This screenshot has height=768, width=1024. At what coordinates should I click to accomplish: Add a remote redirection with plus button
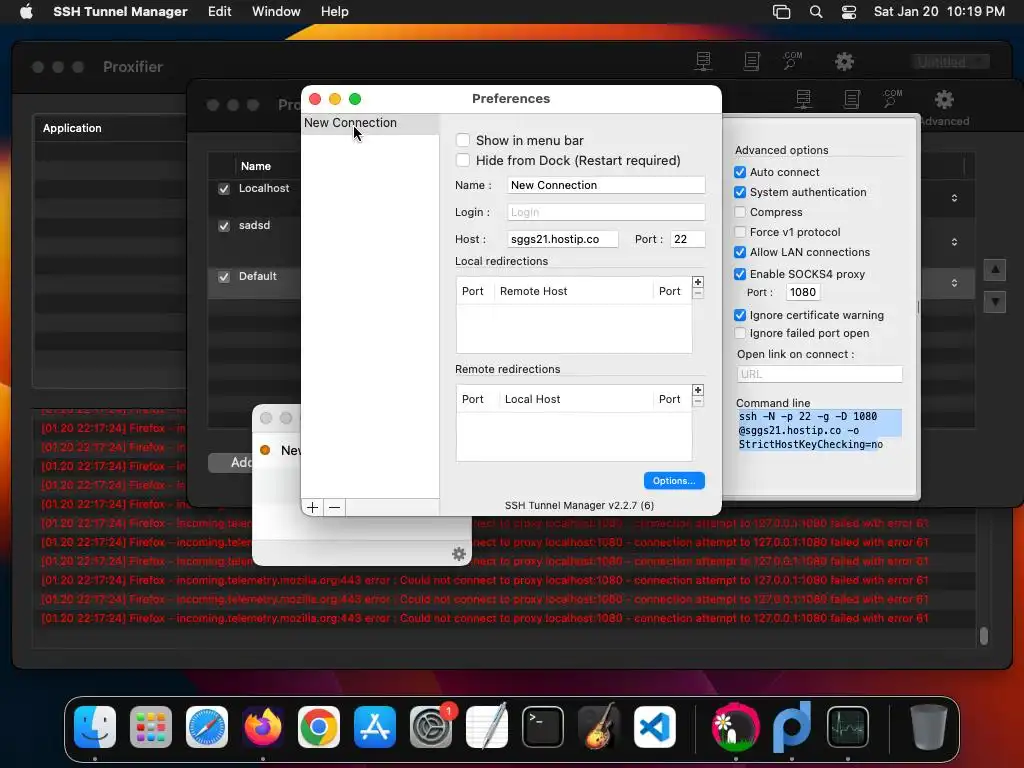(697, 391)
